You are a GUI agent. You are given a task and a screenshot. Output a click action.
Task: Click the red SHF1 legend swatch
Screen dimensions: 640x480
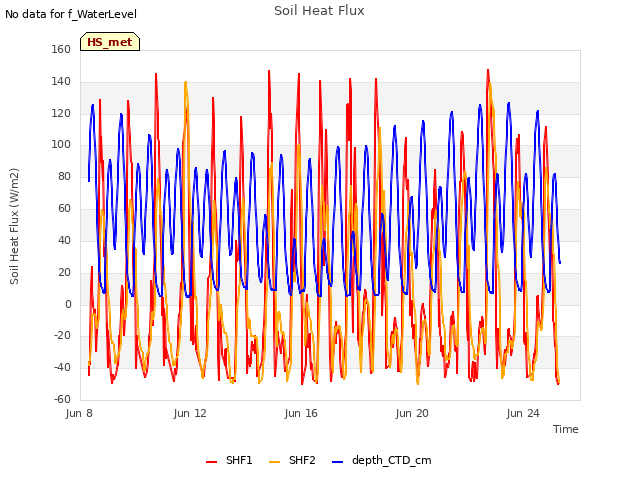[211, 462]
